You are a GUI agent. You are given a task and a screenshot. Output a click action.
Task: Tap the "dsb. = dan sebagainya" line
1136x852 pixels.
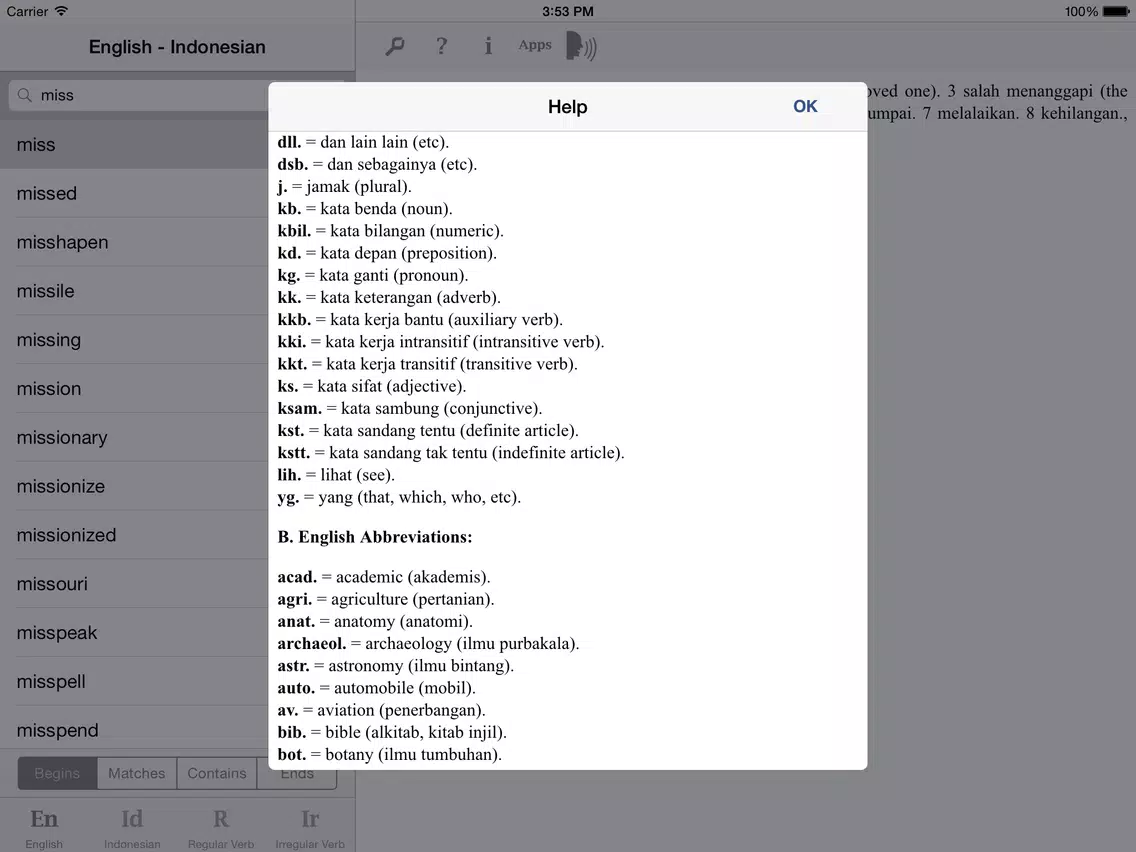pos(377,164)
